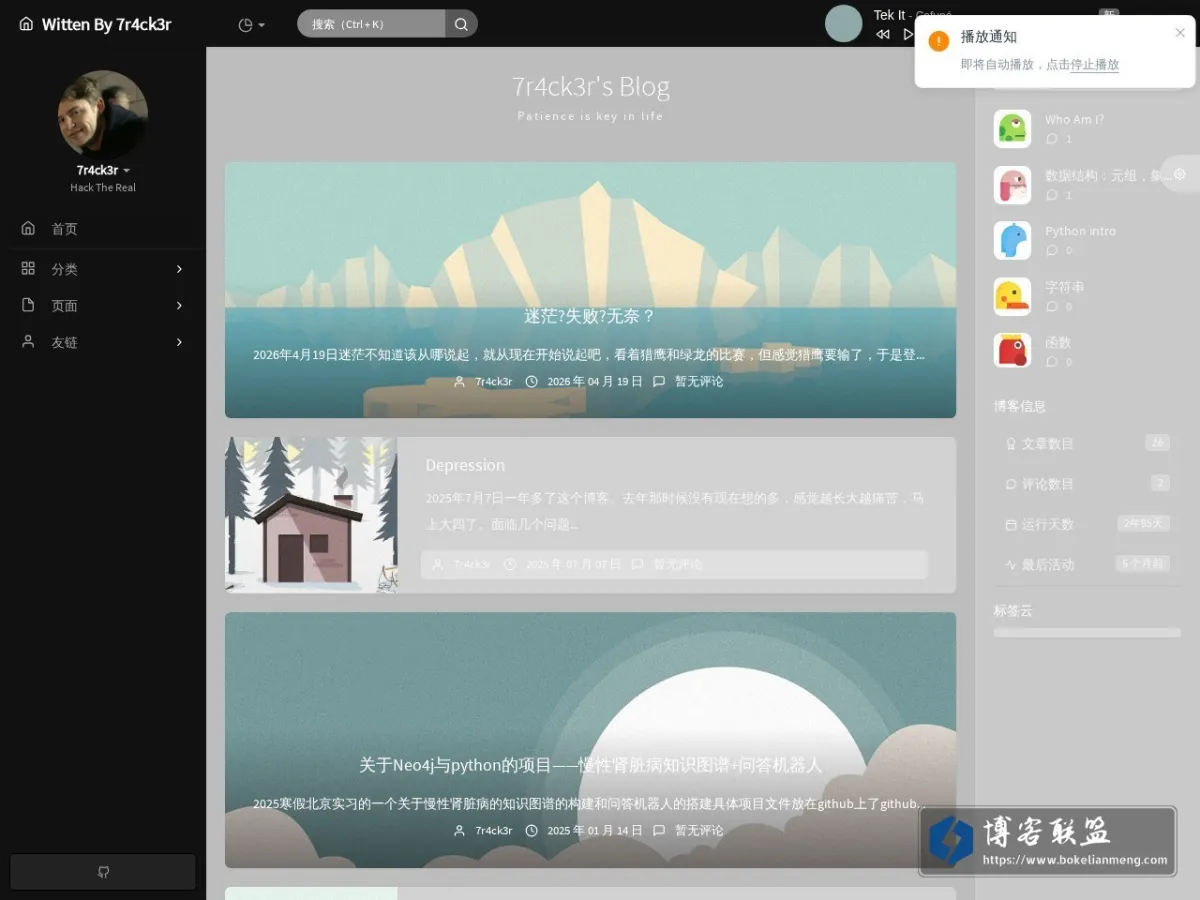
Task: Expand the 页面 chevron arrow
Action: 179,306
